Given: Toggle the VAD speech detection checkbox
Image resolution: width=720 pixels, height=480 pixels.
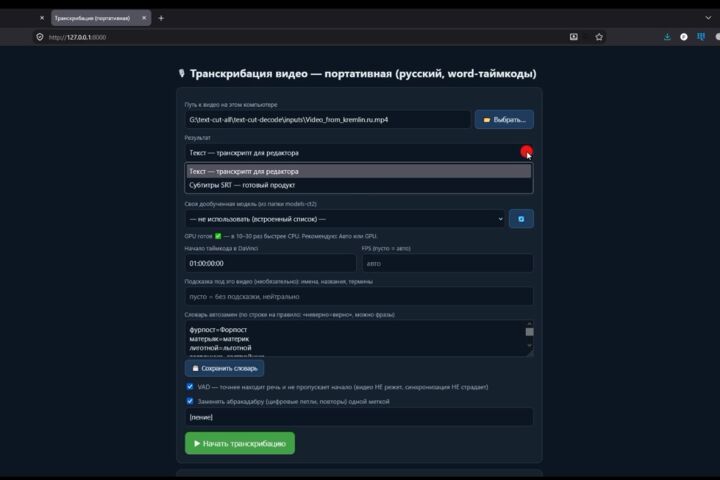Looking at the screenshot, I should pyautogui.click(x=190, y=387).
